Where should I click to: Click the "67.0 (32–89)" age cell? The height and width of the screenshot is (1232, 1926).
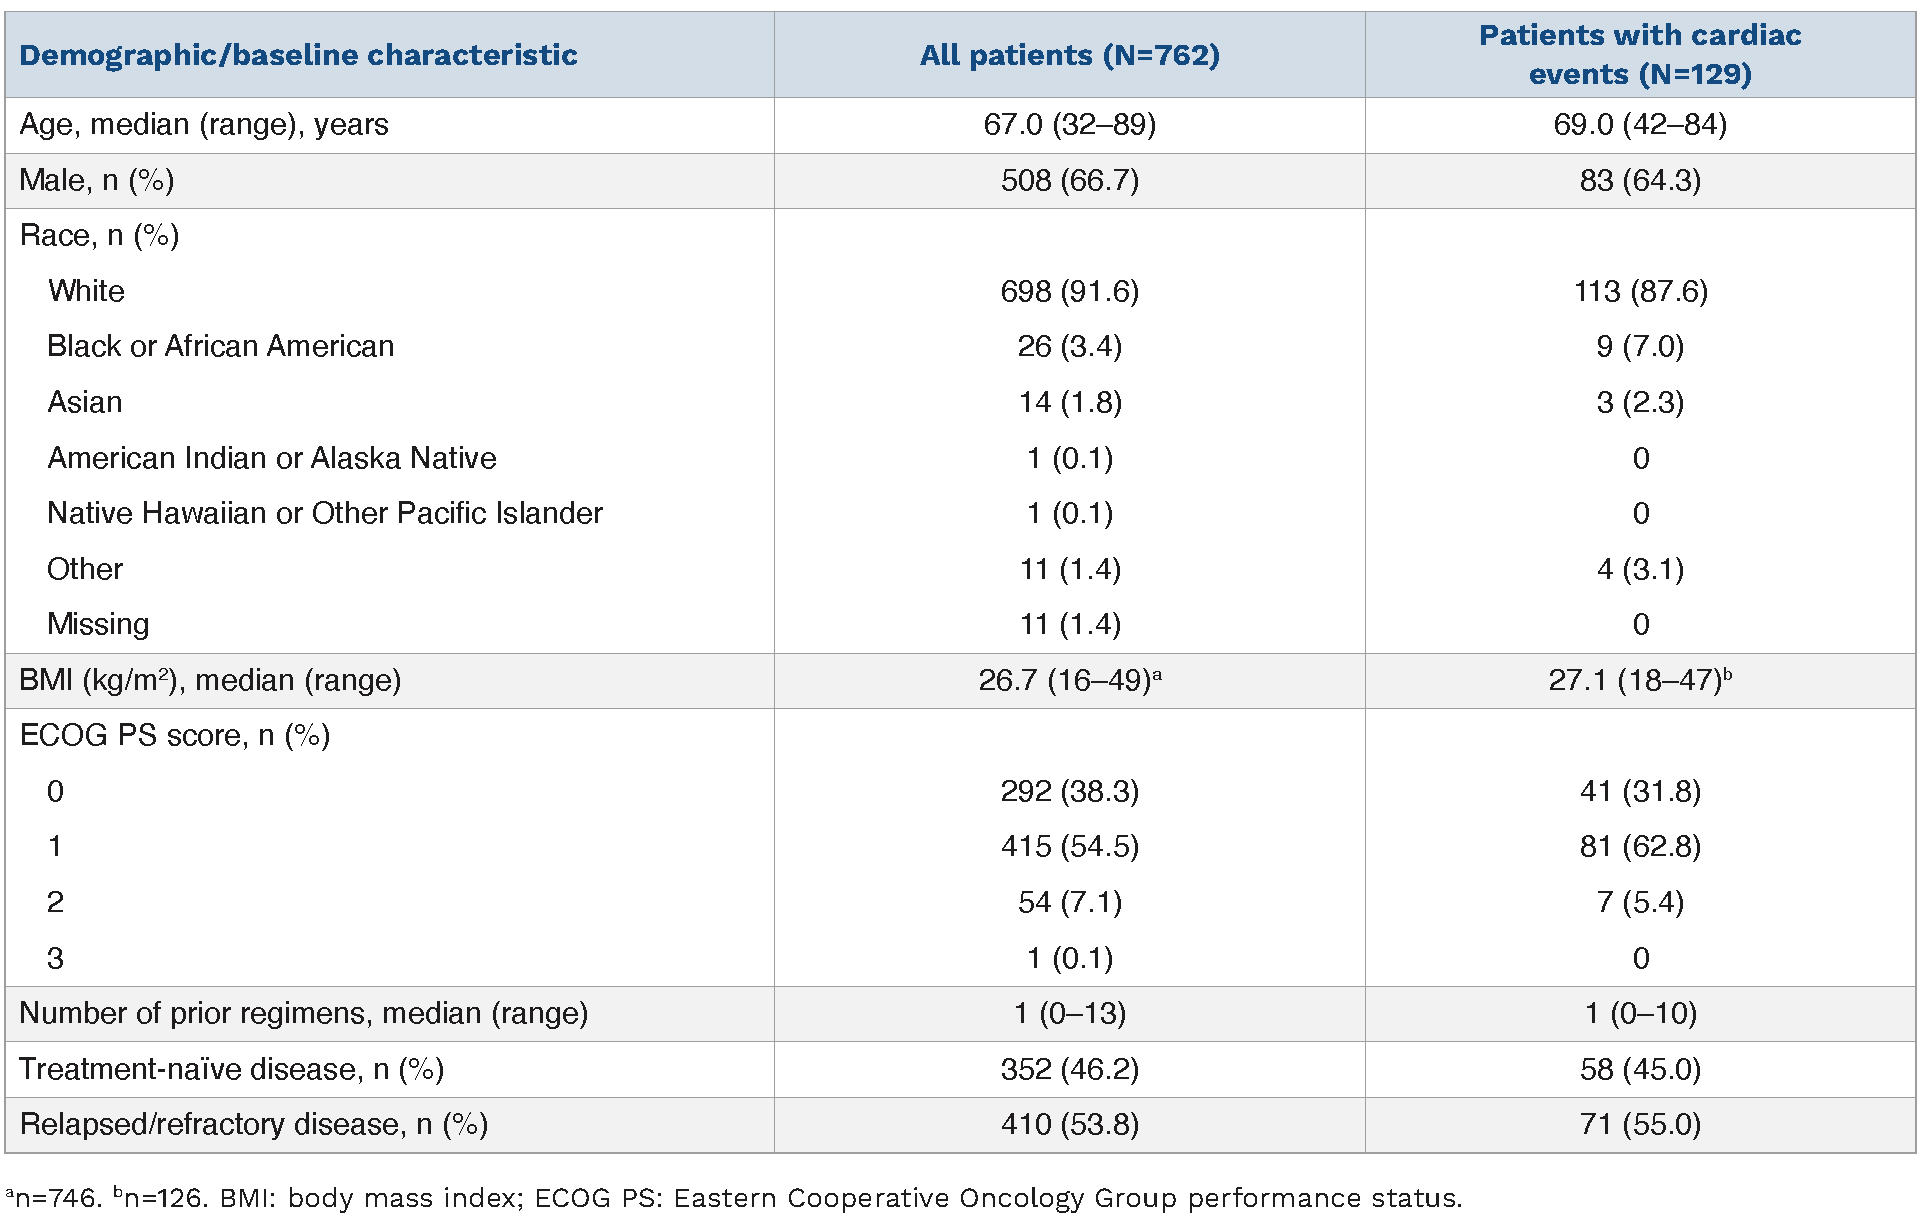[1069, 125]
